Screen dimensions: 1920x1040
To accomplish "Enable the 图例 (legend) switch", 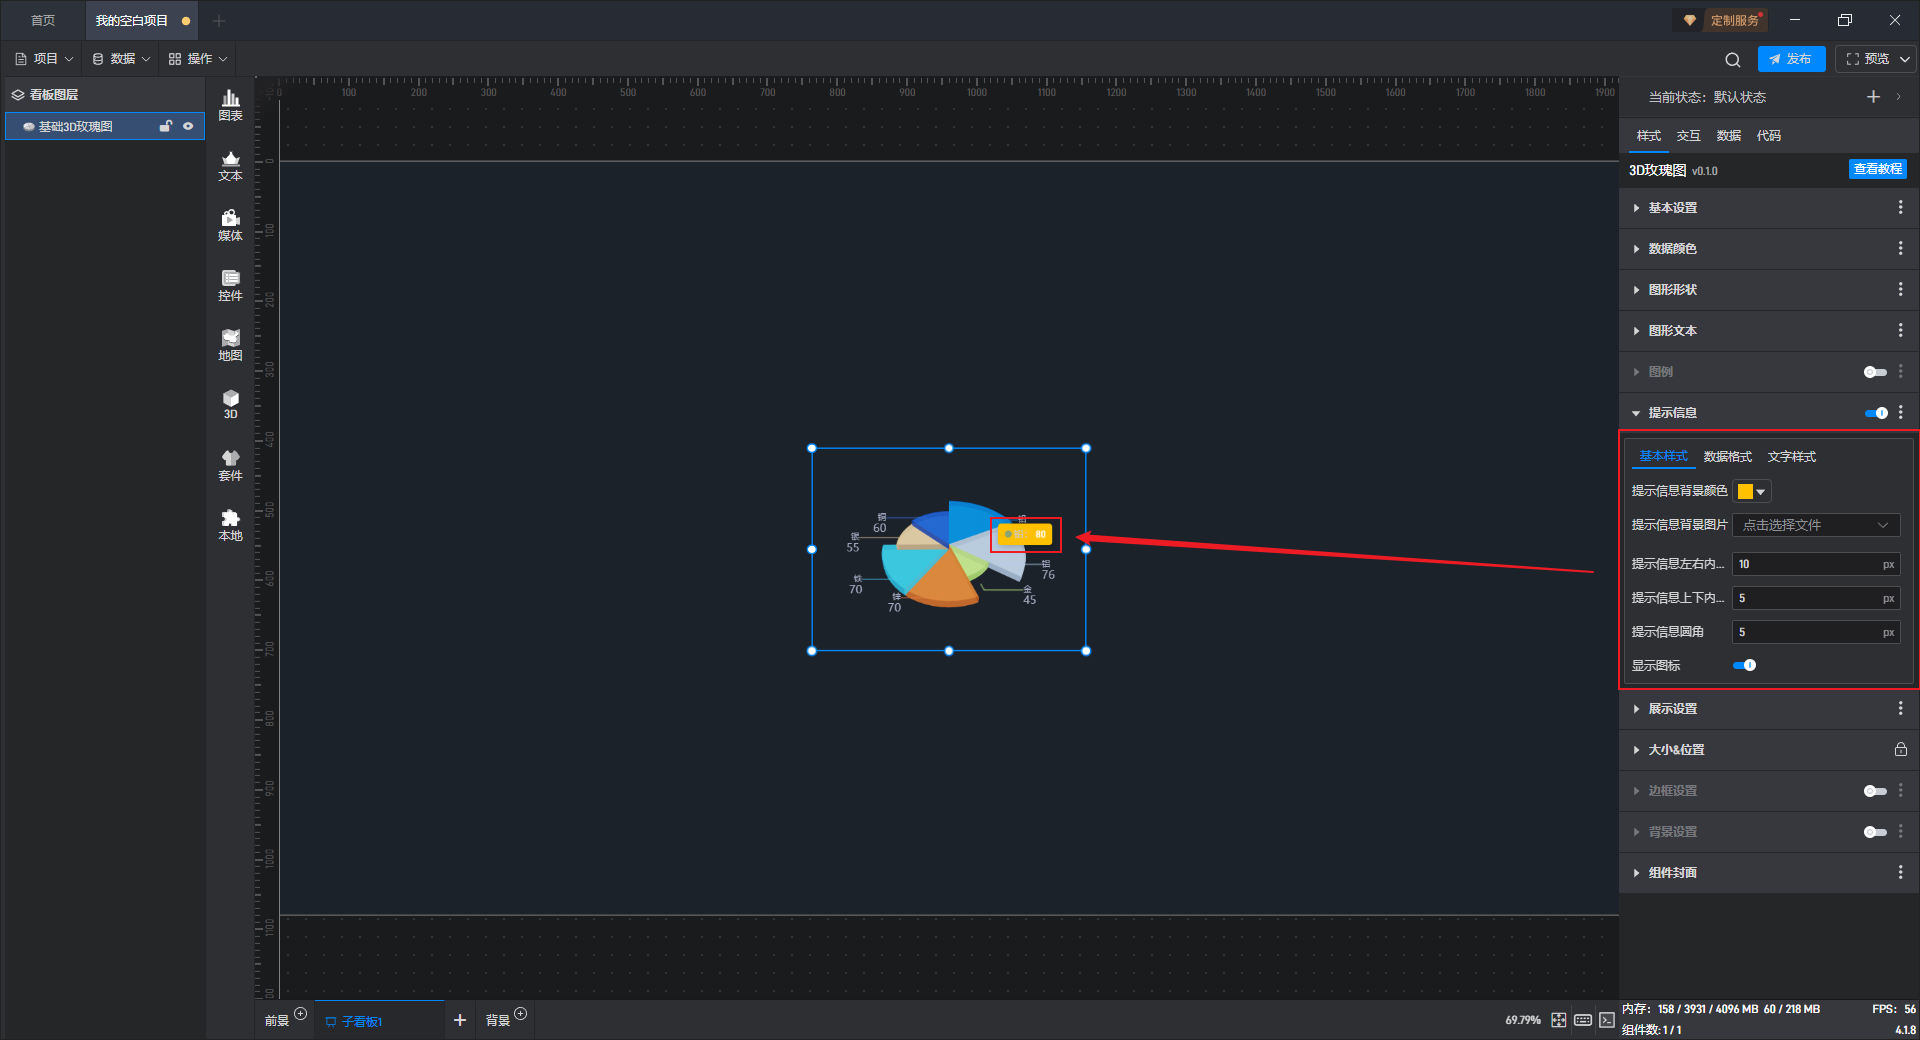I will (1875, 372).
